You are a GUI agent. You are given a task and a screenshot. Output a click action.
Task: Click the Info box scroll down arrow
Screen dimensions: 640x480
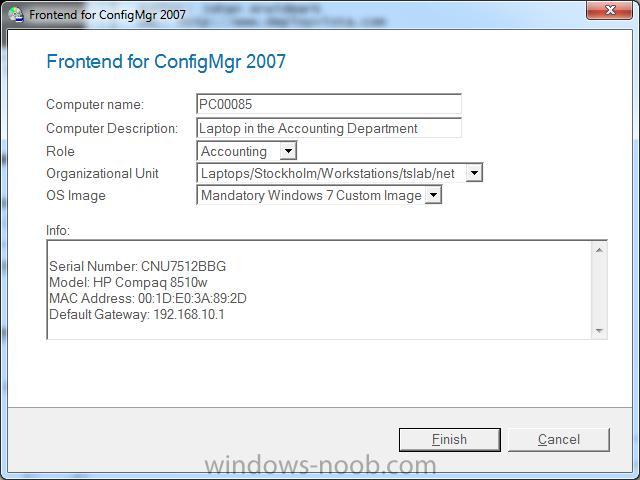pos(599,331)
